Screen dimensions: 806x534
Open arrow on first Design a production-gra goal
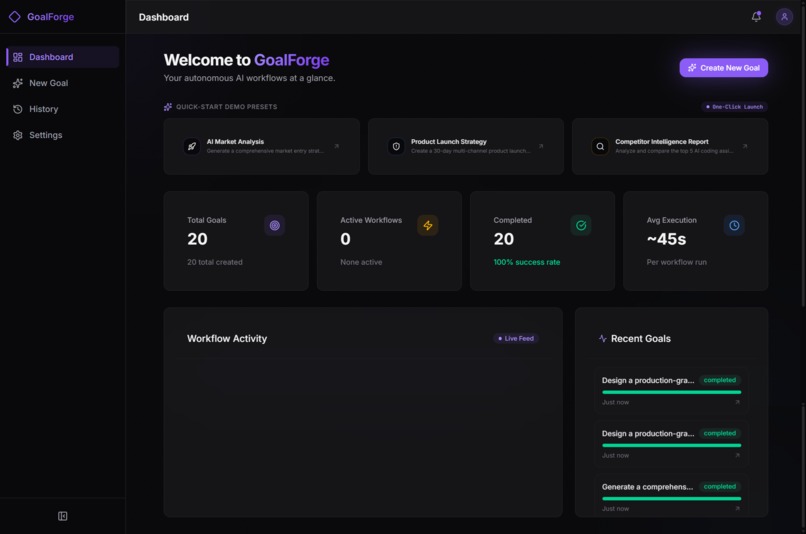[737, 402]
